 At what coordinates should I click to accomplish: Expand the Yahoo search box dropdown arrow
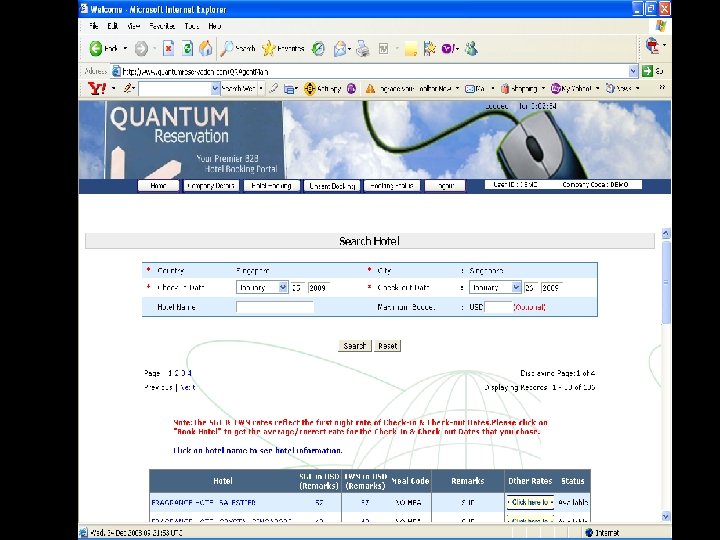tap(215, 89)
